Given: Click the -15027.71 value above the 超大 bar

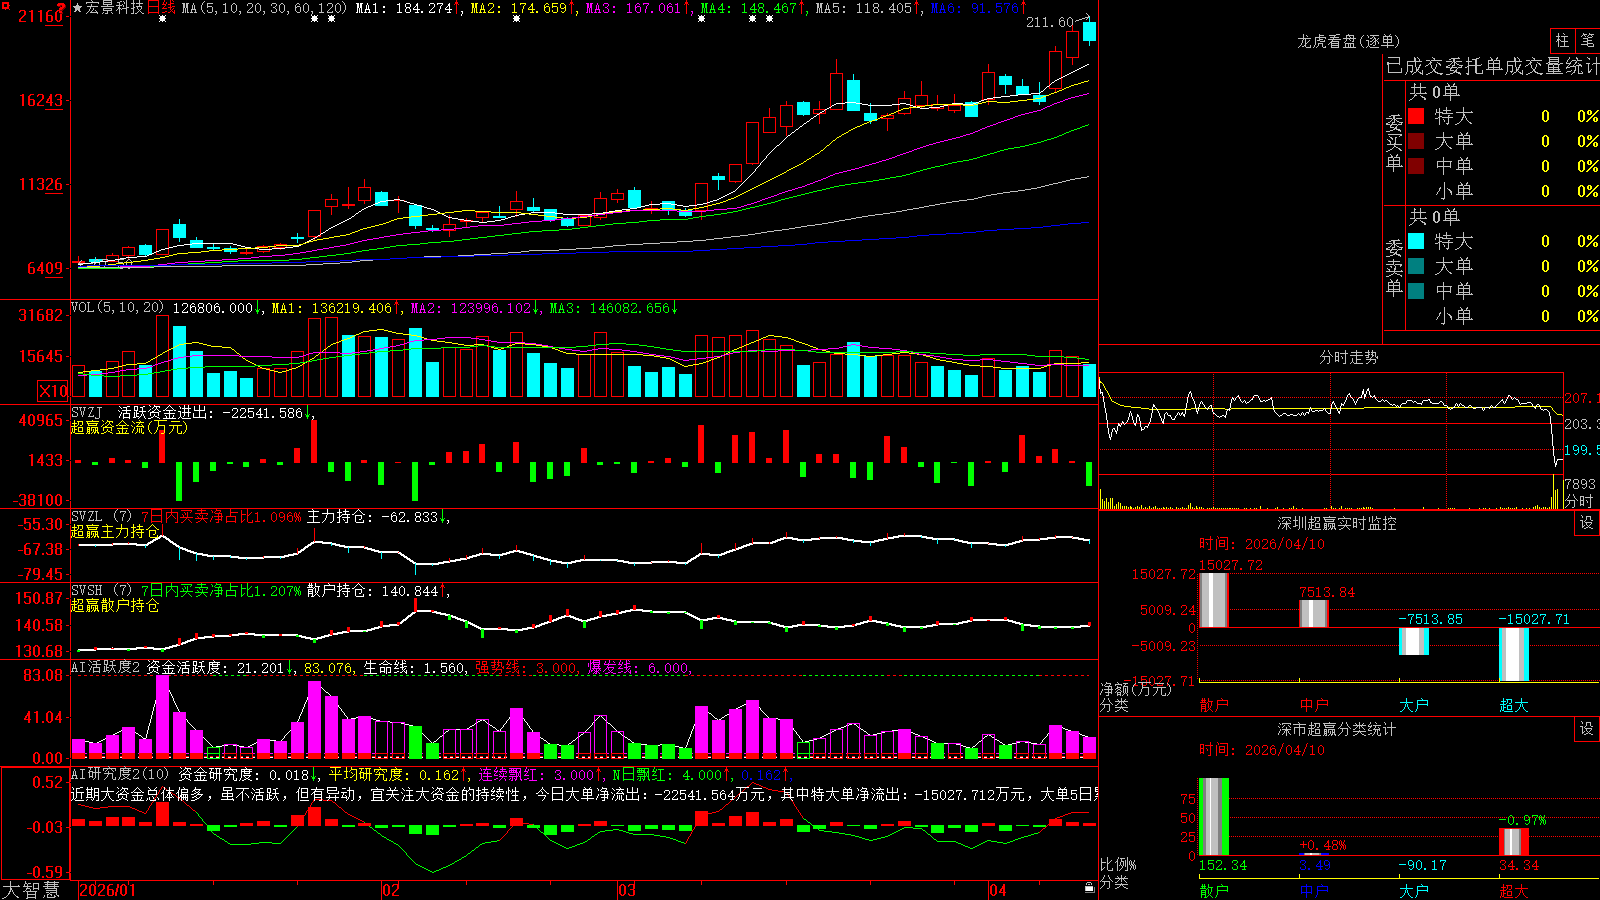Looking at the screenshot, I should coord(1534,619).
